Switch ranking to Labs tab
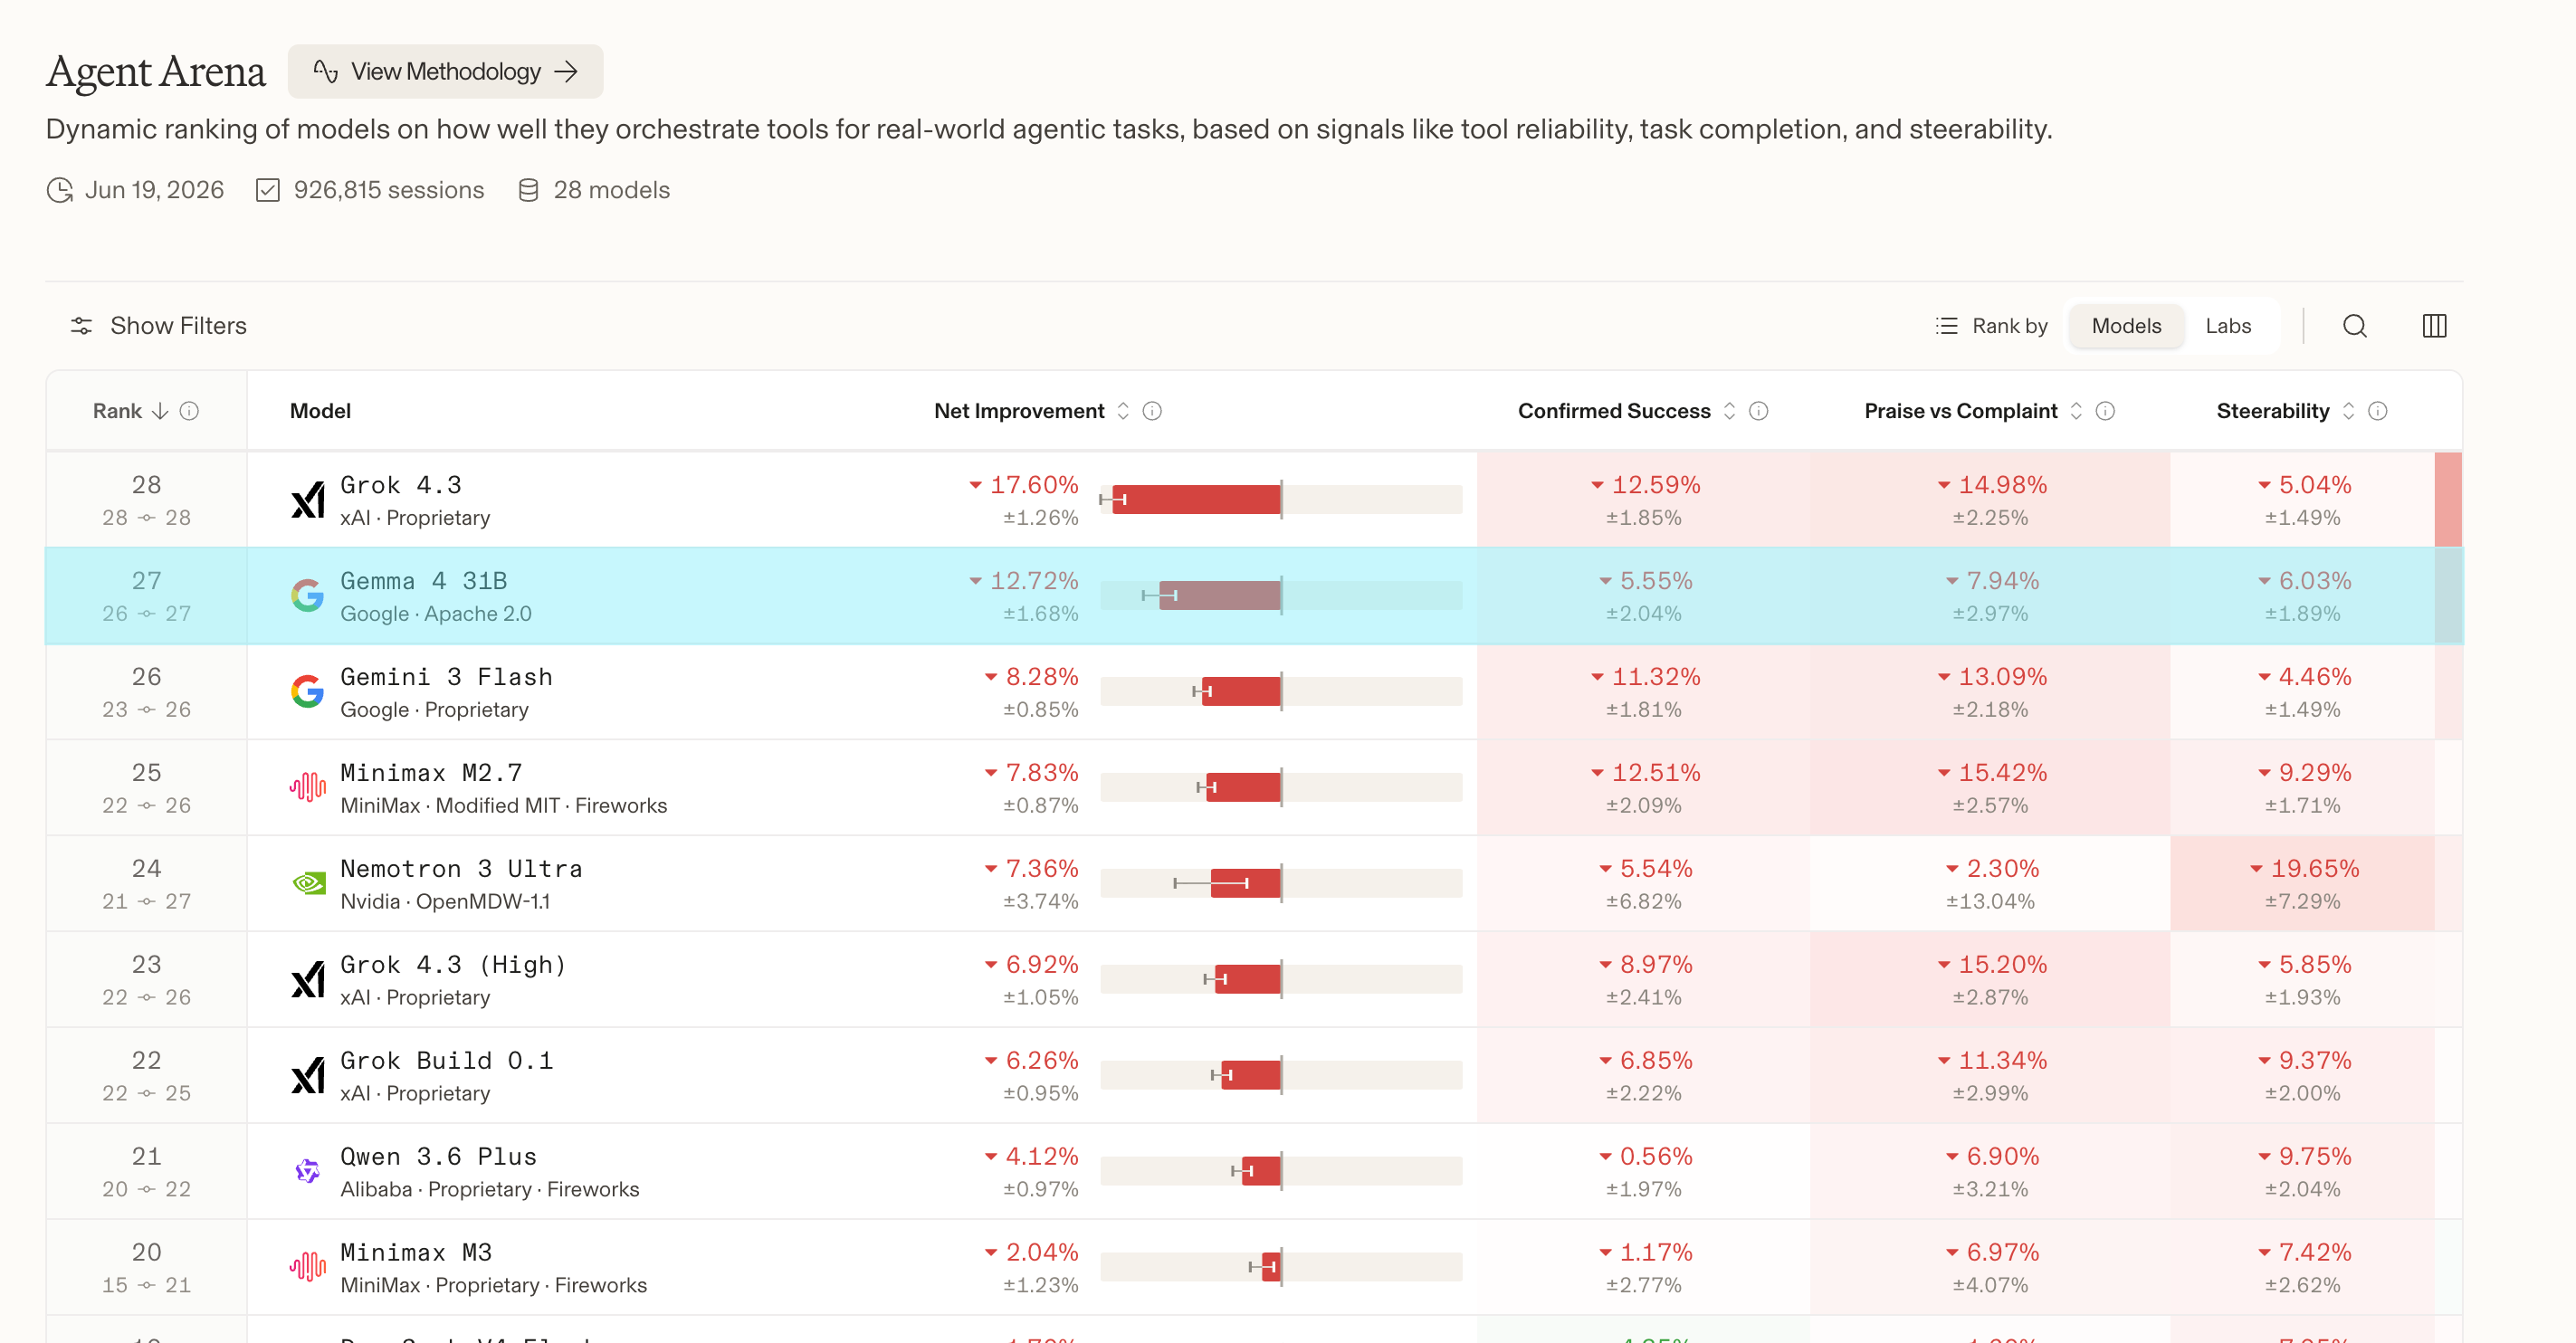 click(2228, 326)
